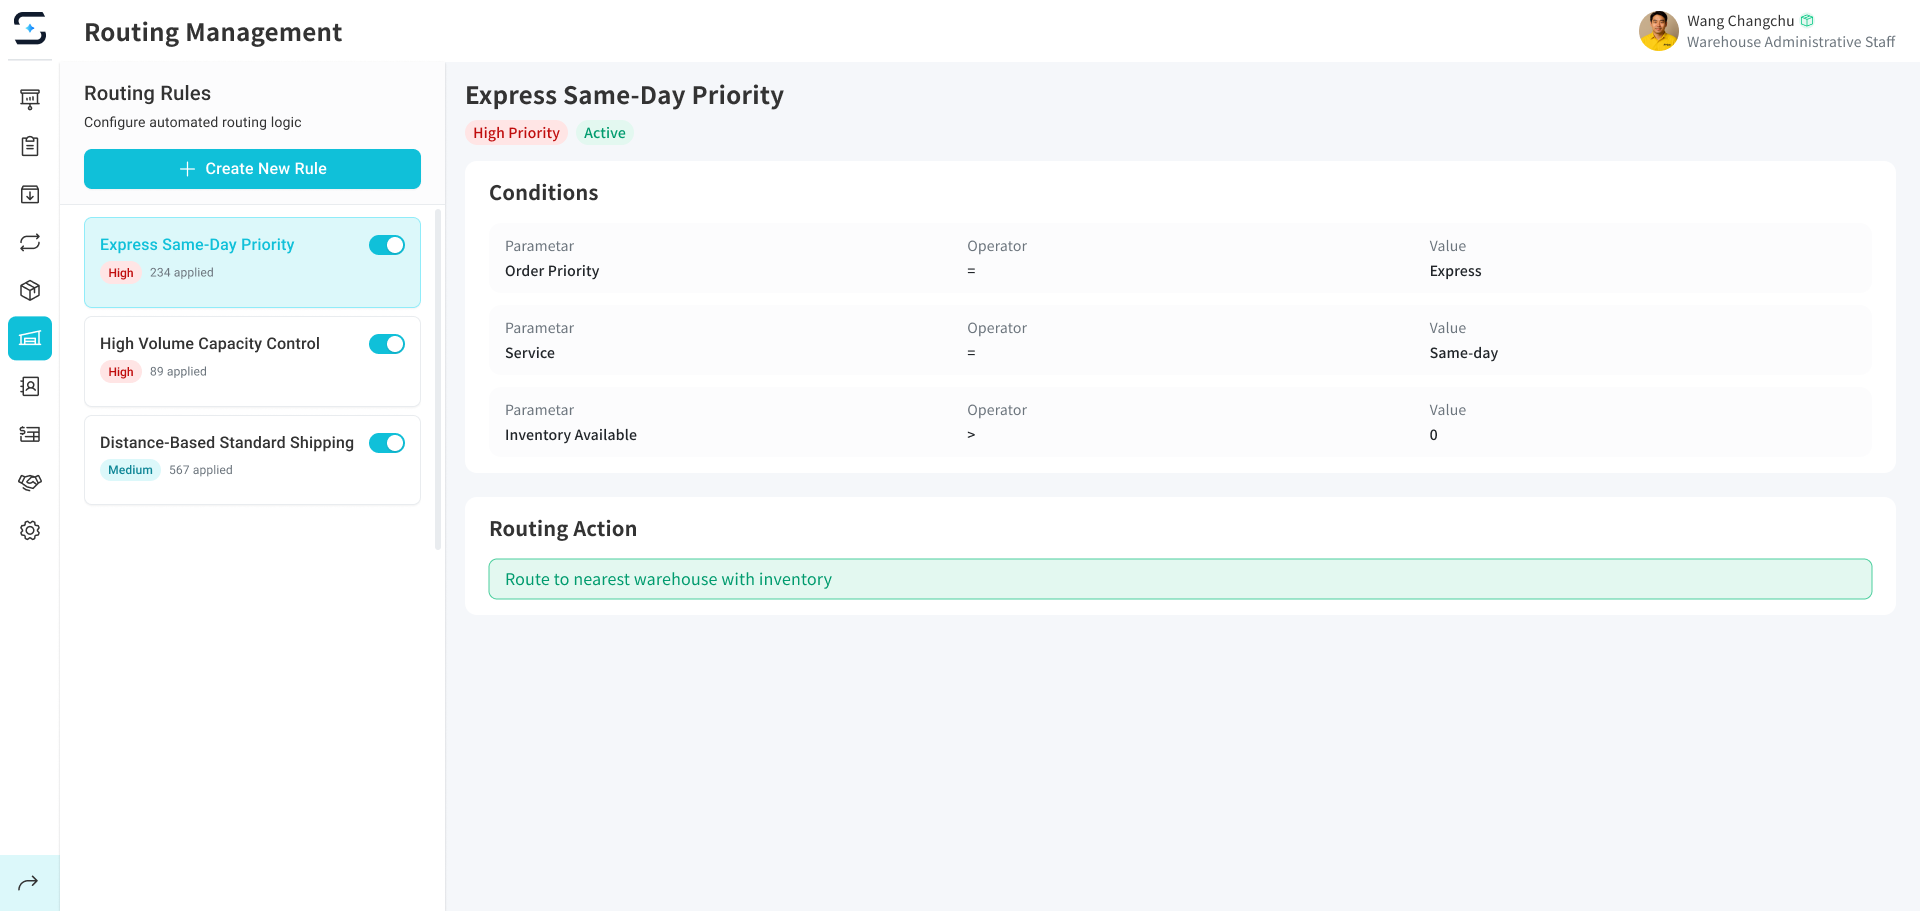Click the billing list sidebar icon
The image size is (1920, 911).
(30, 434)
